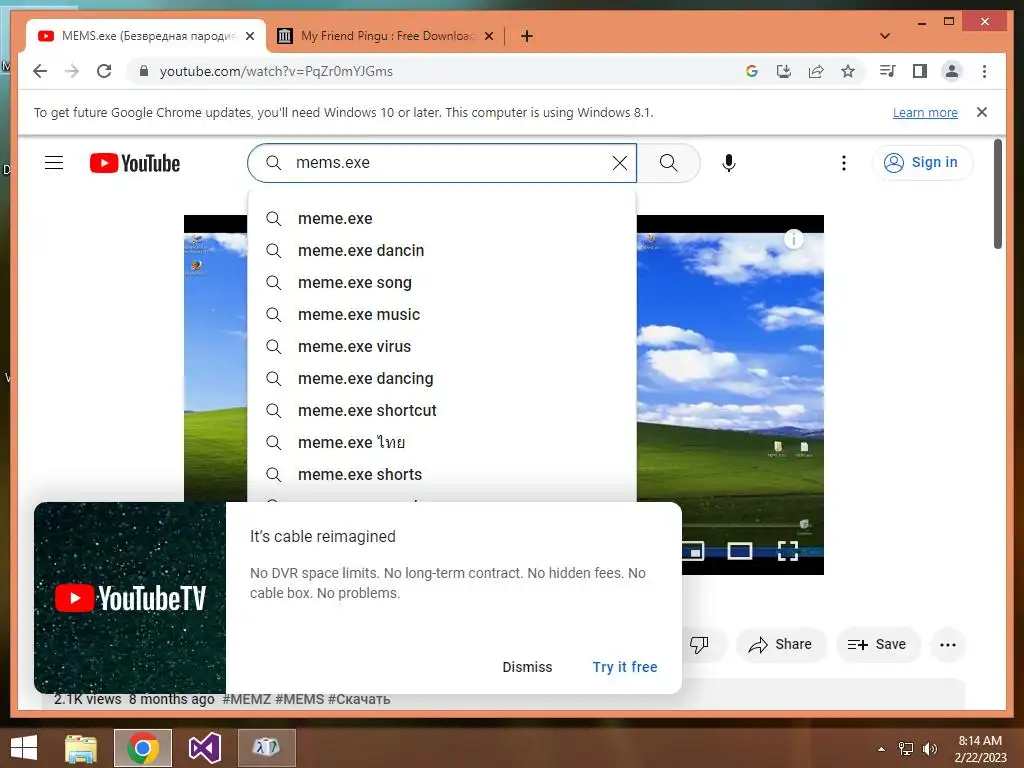Viewport: 1024px width, 768px height.
Task: Choose suggestion "meme.exe song"
Action: click(442, 282)
